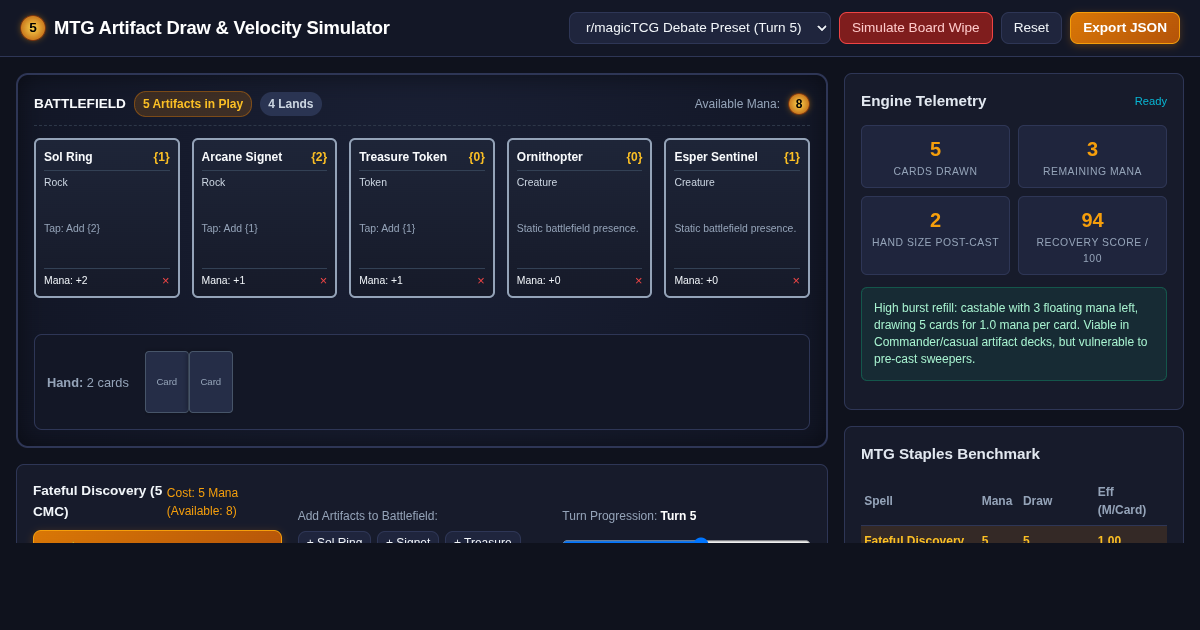Click the Mana column header in benchmark
1200x630 pixels.
point(997,501)
